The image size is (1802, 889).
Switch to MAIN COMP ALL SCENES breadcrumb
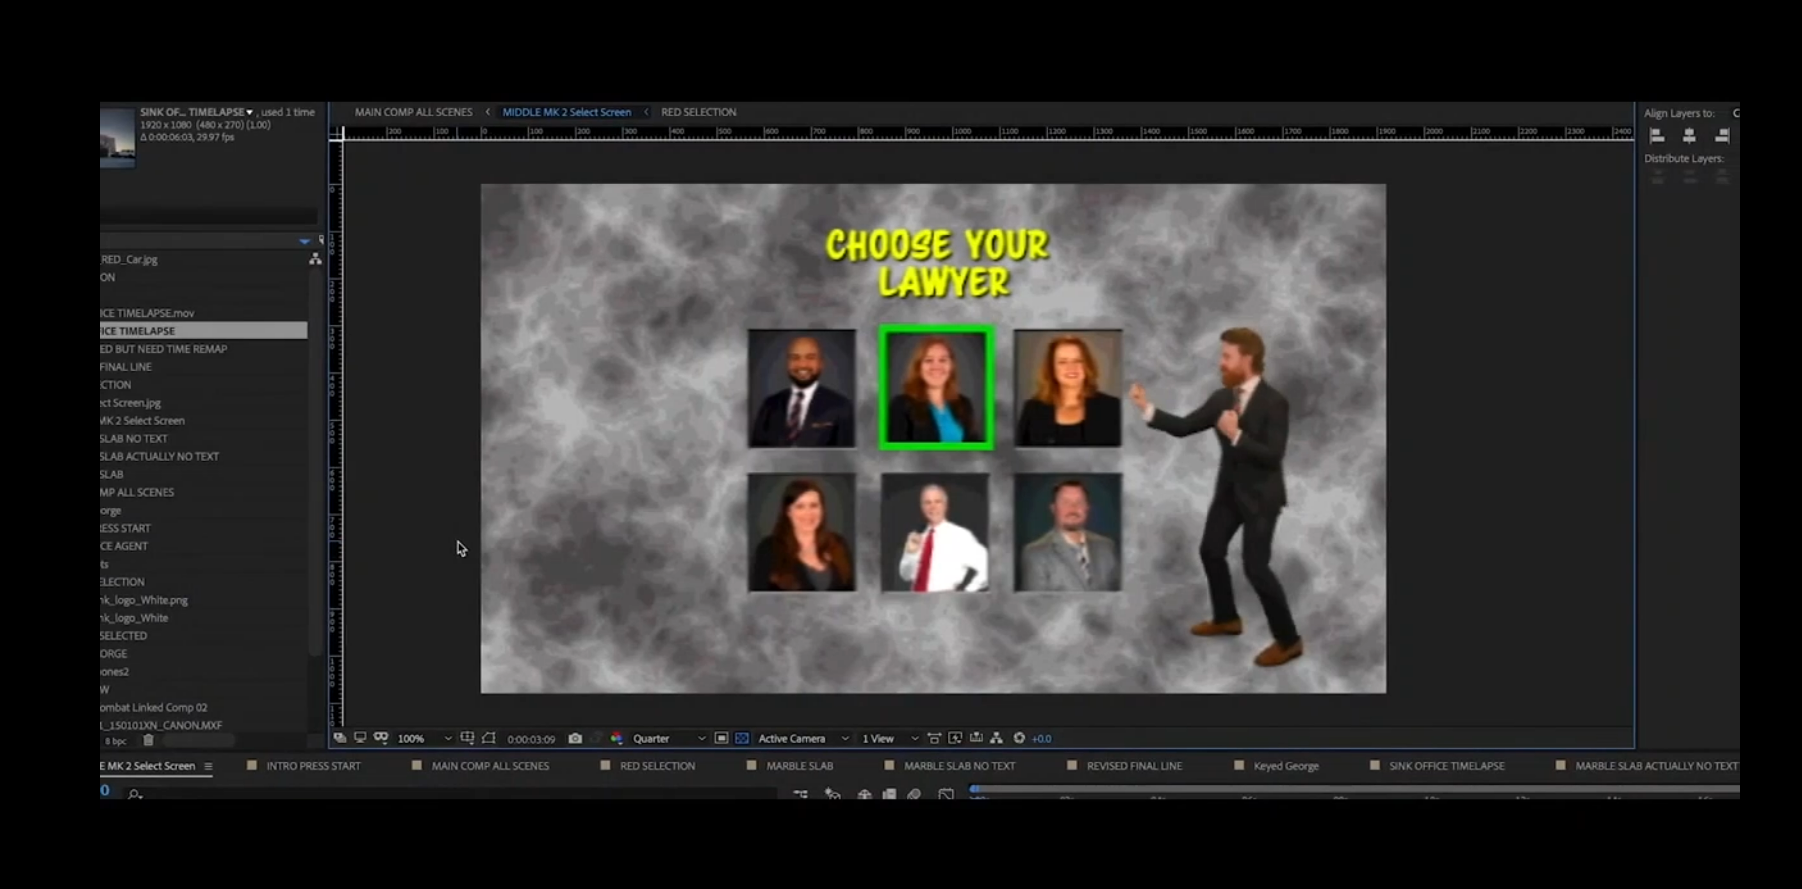pos(413,112)
